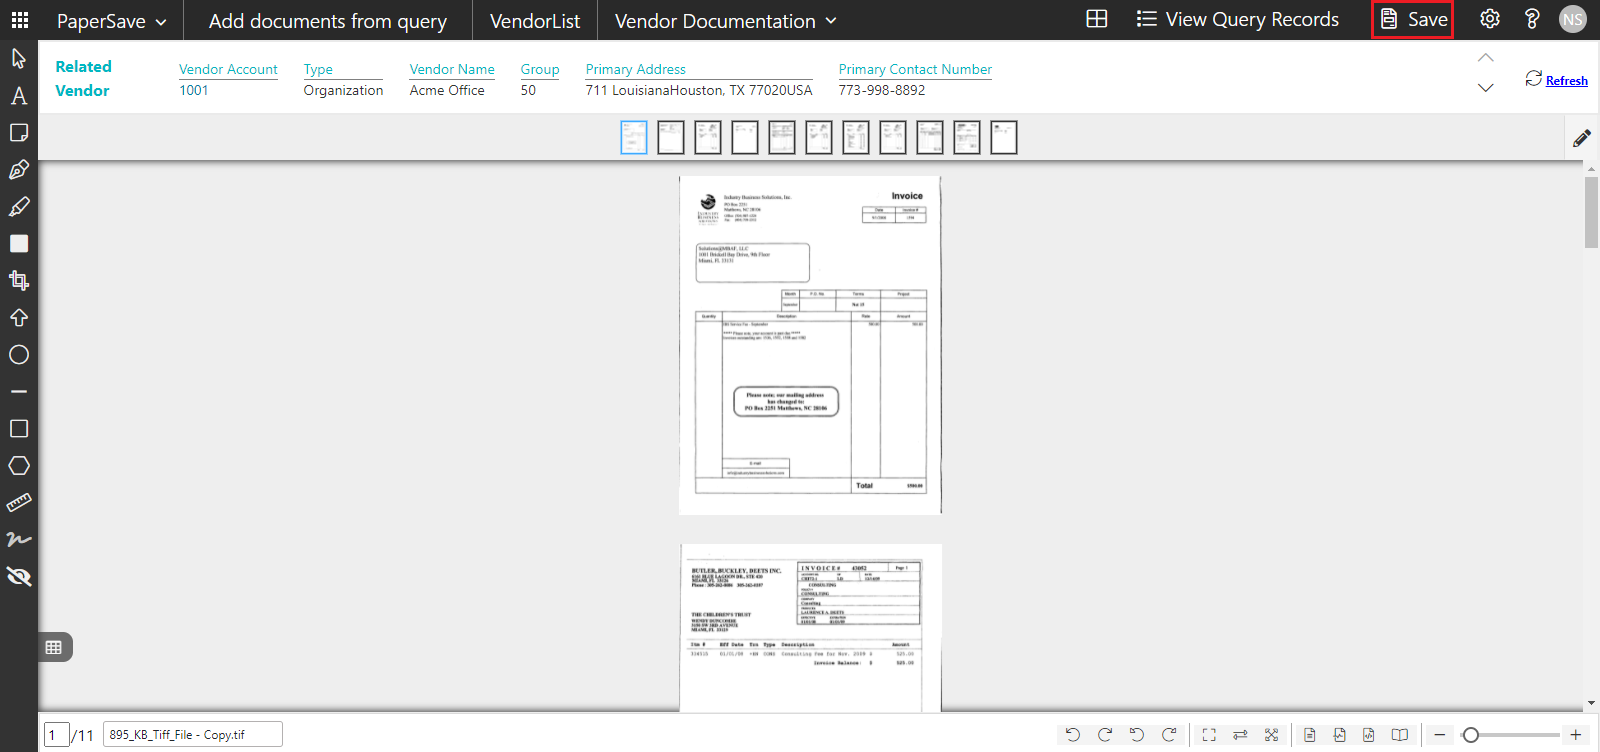Activate the crop tool
This screenshot has height=752, width=1600.
(19, 281)
